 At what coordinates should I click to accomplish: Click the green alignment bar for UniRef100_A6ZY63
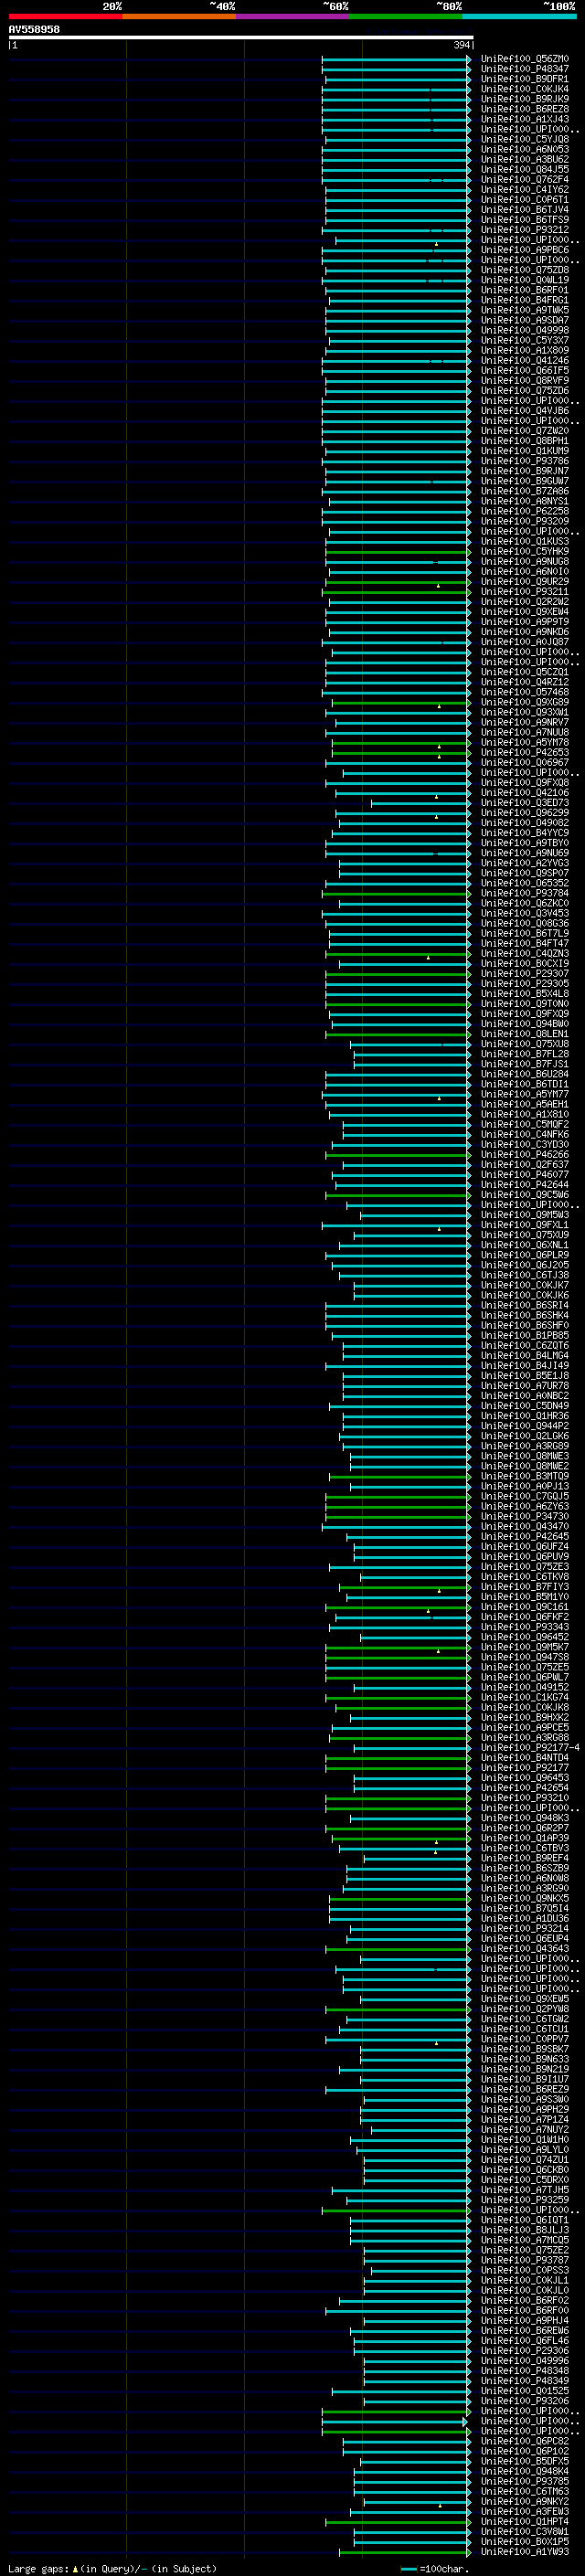coord(398,1506)
